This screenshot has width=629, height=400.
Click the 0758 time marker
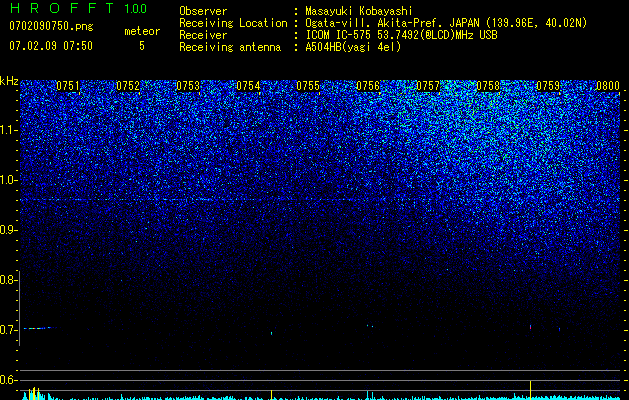click(x=488, y=85)
